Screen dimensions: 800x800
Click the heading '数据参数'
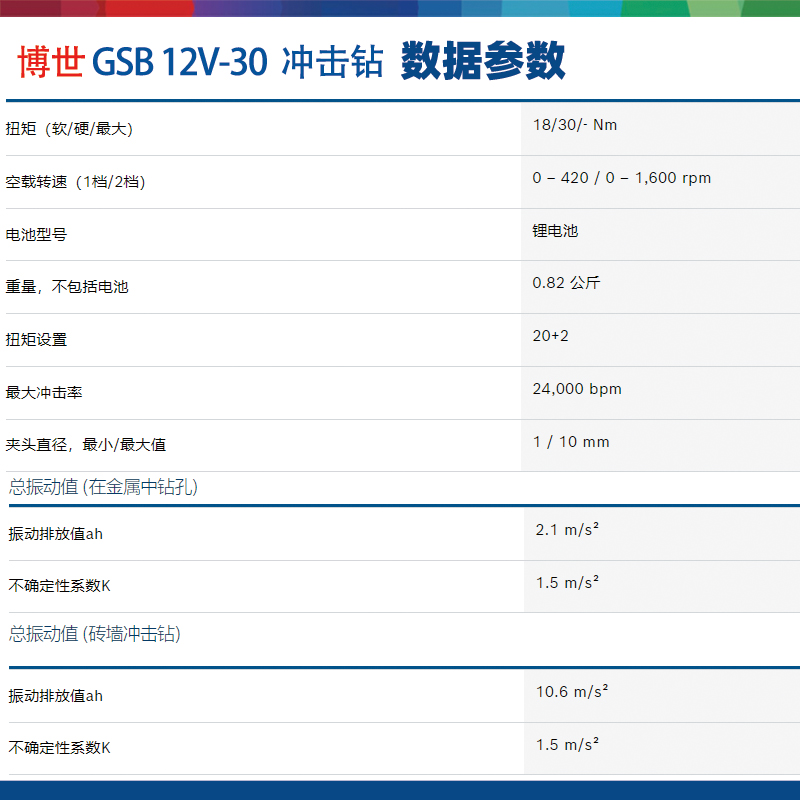tap(483, 61)
